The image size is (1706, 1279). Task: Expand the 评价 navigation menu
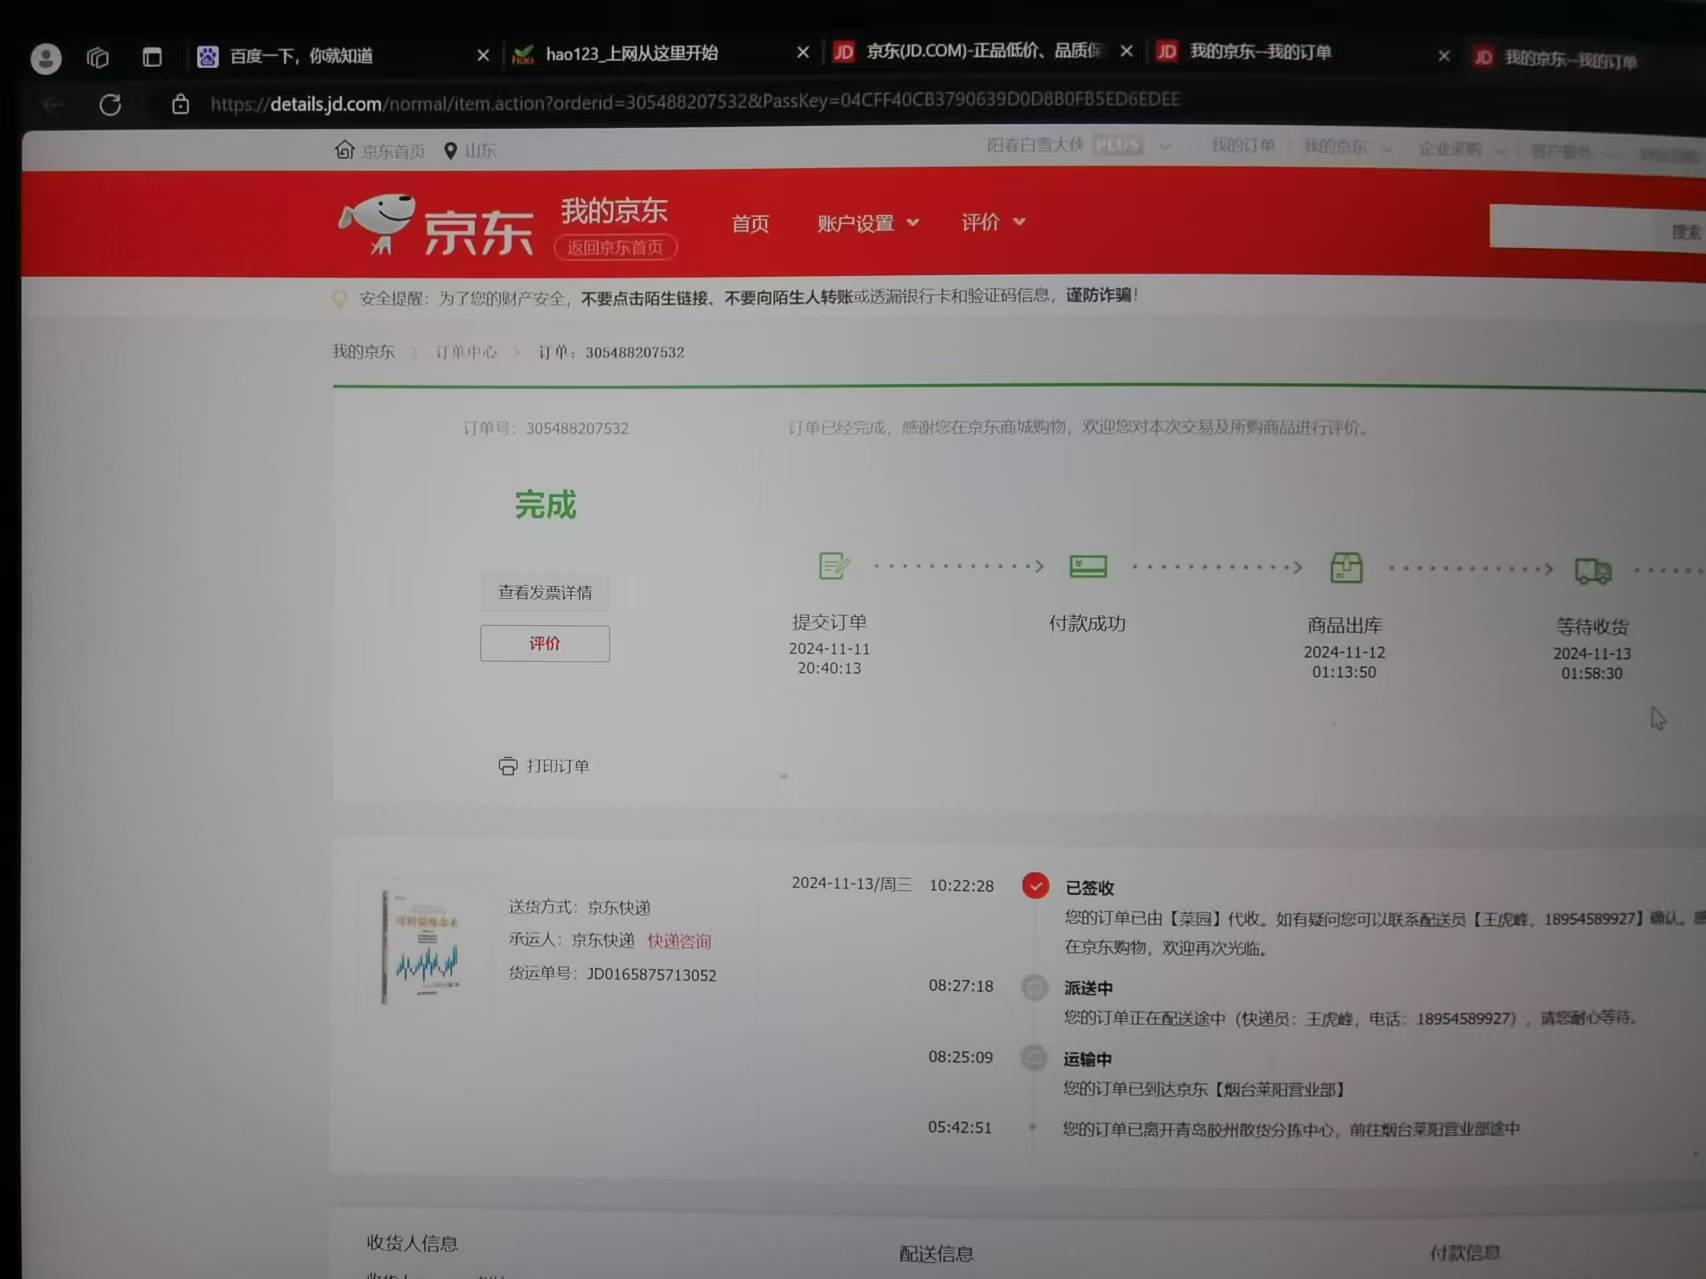pyautogui.click(x=992, y=222)
